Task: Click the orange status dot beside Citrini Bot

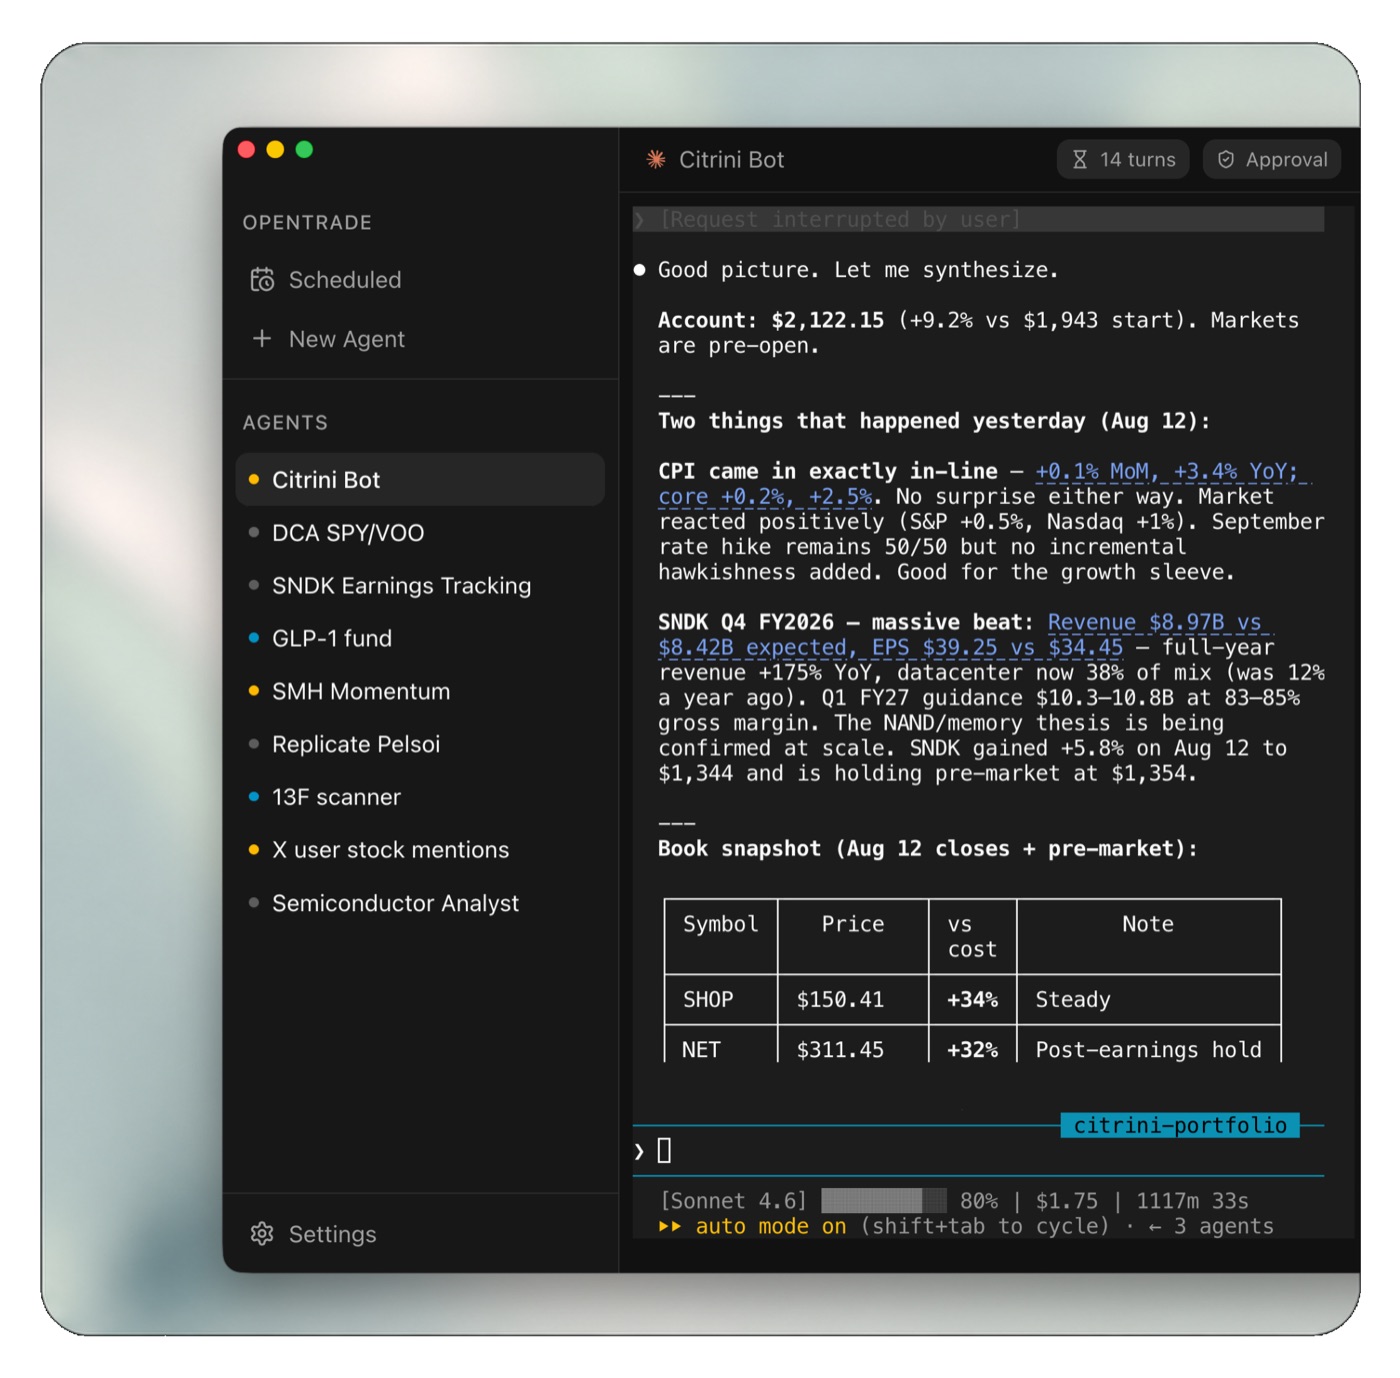Action: coord(254,479)
